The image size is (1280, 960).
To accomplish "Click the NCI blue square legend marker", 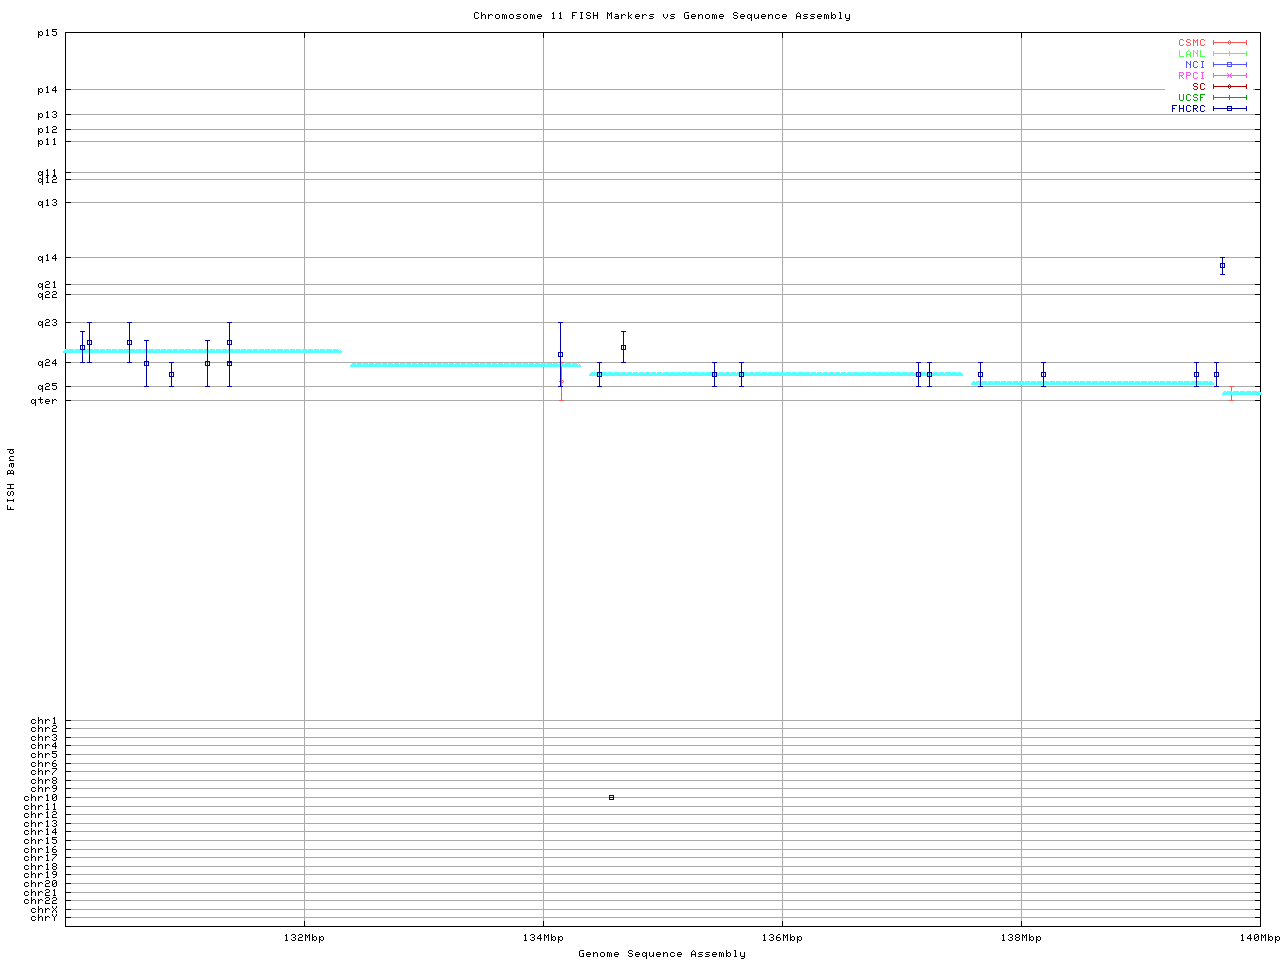I will tap(1229, 65).
